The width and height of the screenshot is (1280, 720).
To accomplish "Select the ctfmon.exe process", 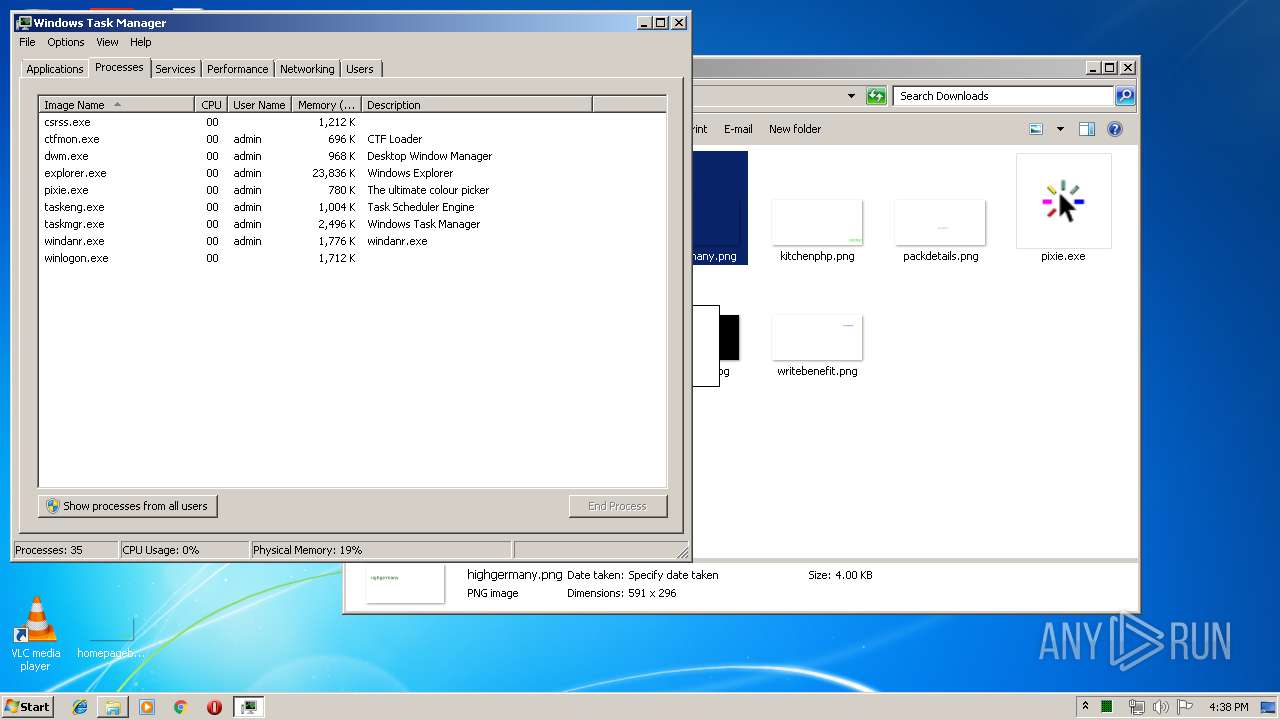I will (x=352, y=139).
